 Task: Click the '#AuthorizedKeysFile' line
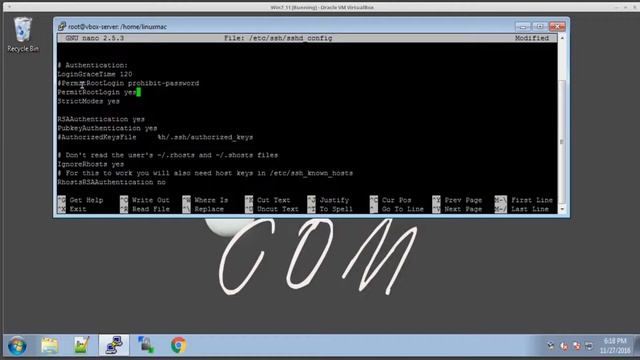155,137
